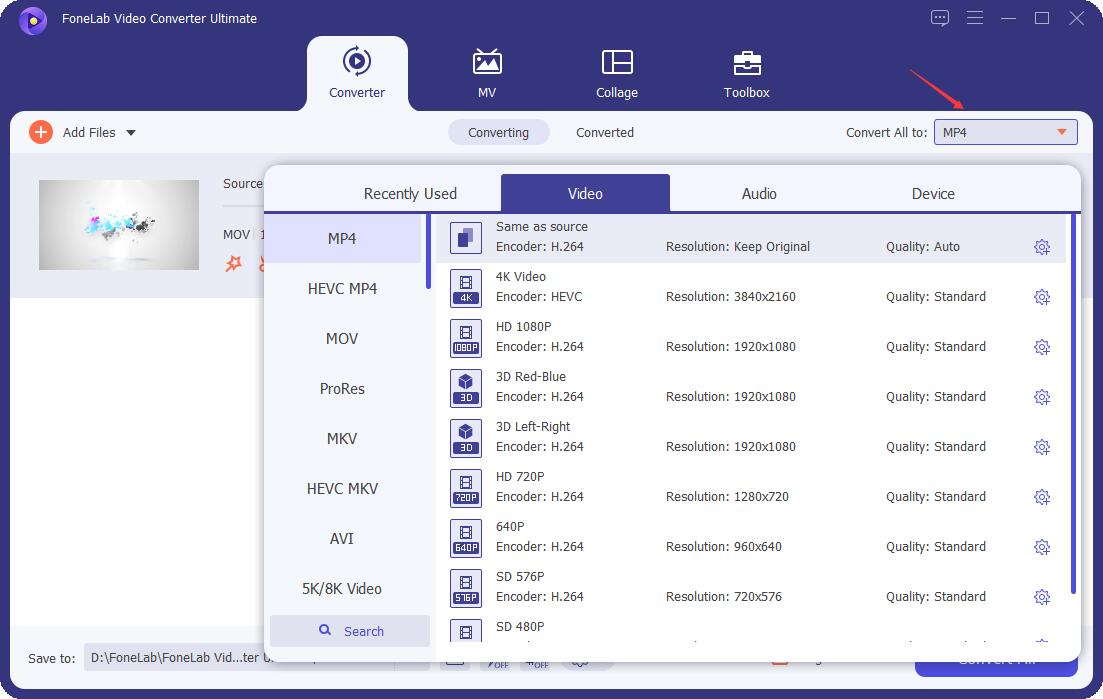
Task: Open the feedback chat icon in title bar
Action: [940, 18]
